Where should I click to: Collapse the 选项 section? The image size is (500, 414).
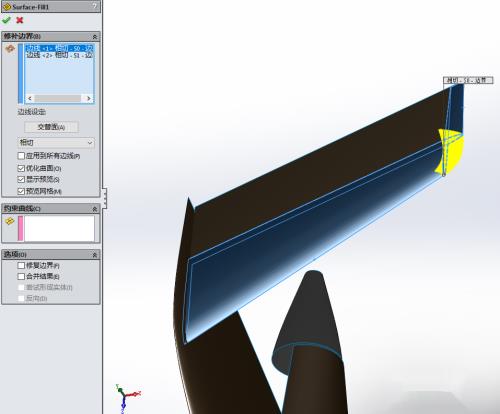[95, 255]
